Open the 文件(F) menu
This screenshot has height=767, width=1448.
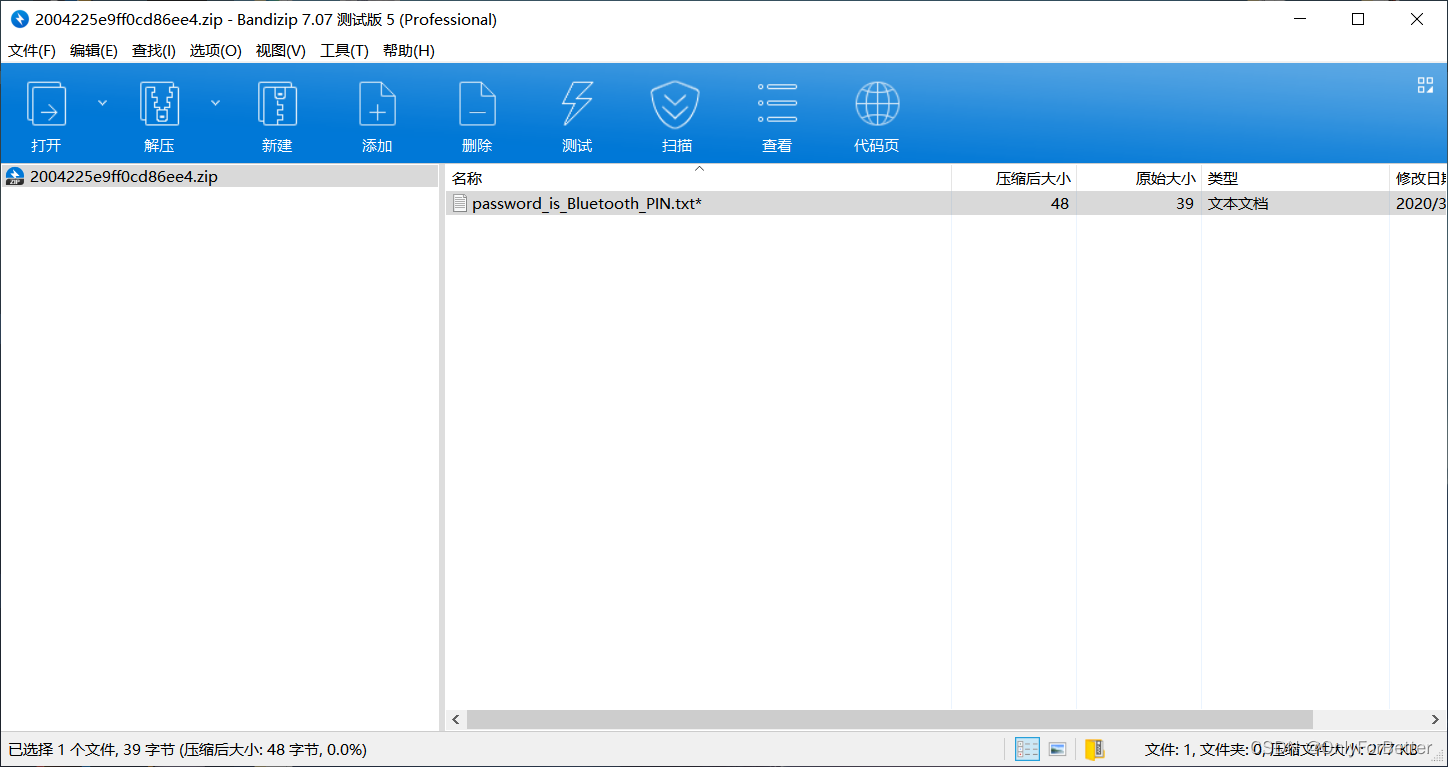coord(32,50)
